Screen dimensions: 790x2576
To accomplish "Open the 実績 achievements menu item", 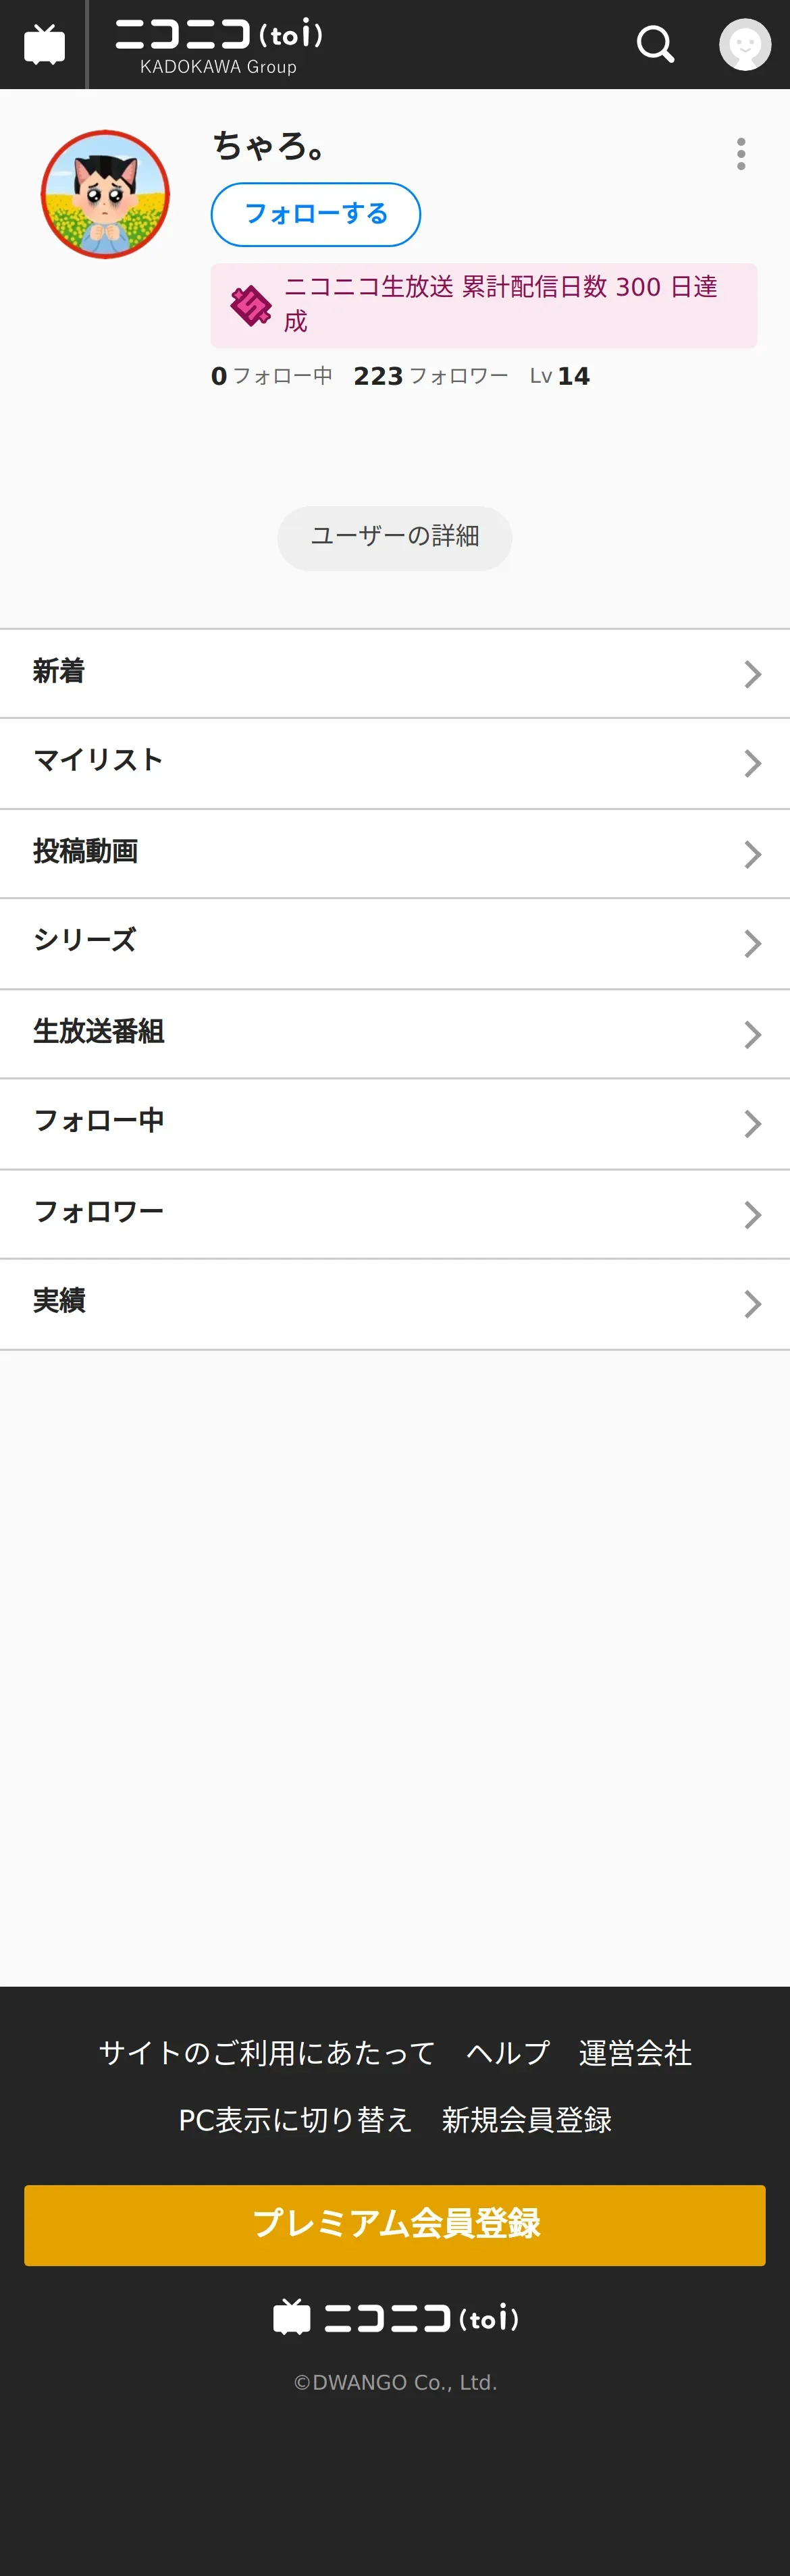I will (60, 1302).
